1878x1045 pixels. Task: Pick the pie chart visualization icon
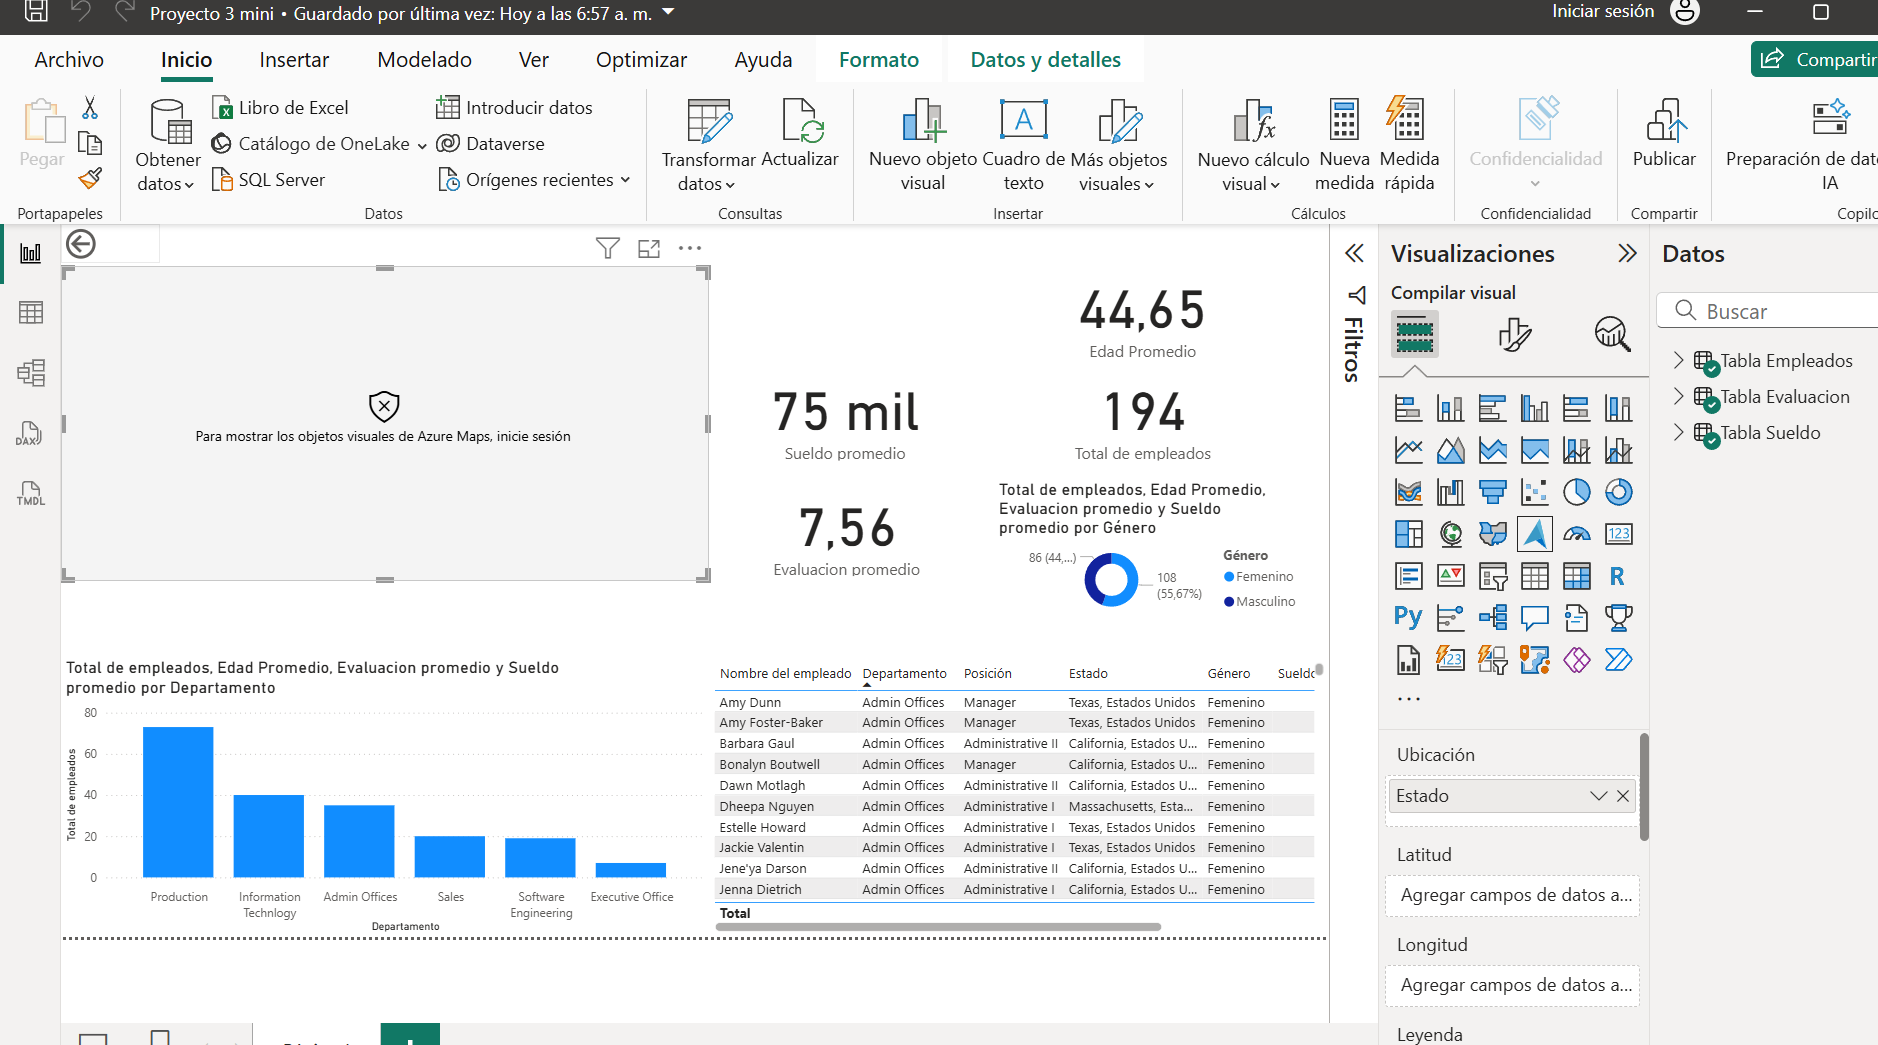pyautogui.click(x=1576, y=492)
